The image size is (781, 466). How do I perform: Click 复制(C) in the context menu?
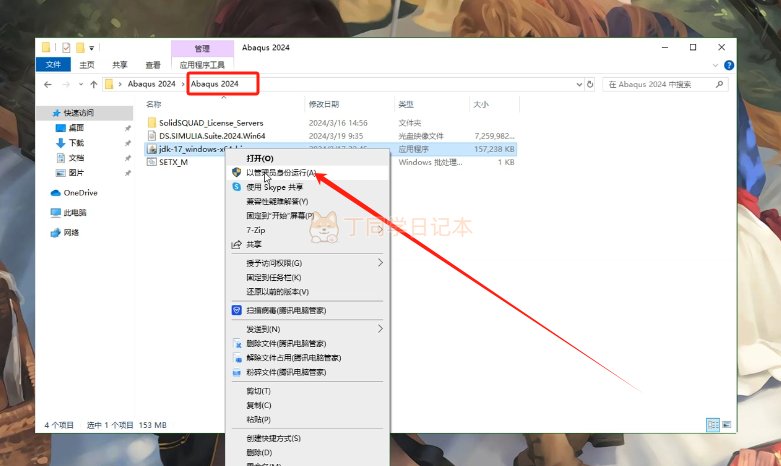coord(258,405)
